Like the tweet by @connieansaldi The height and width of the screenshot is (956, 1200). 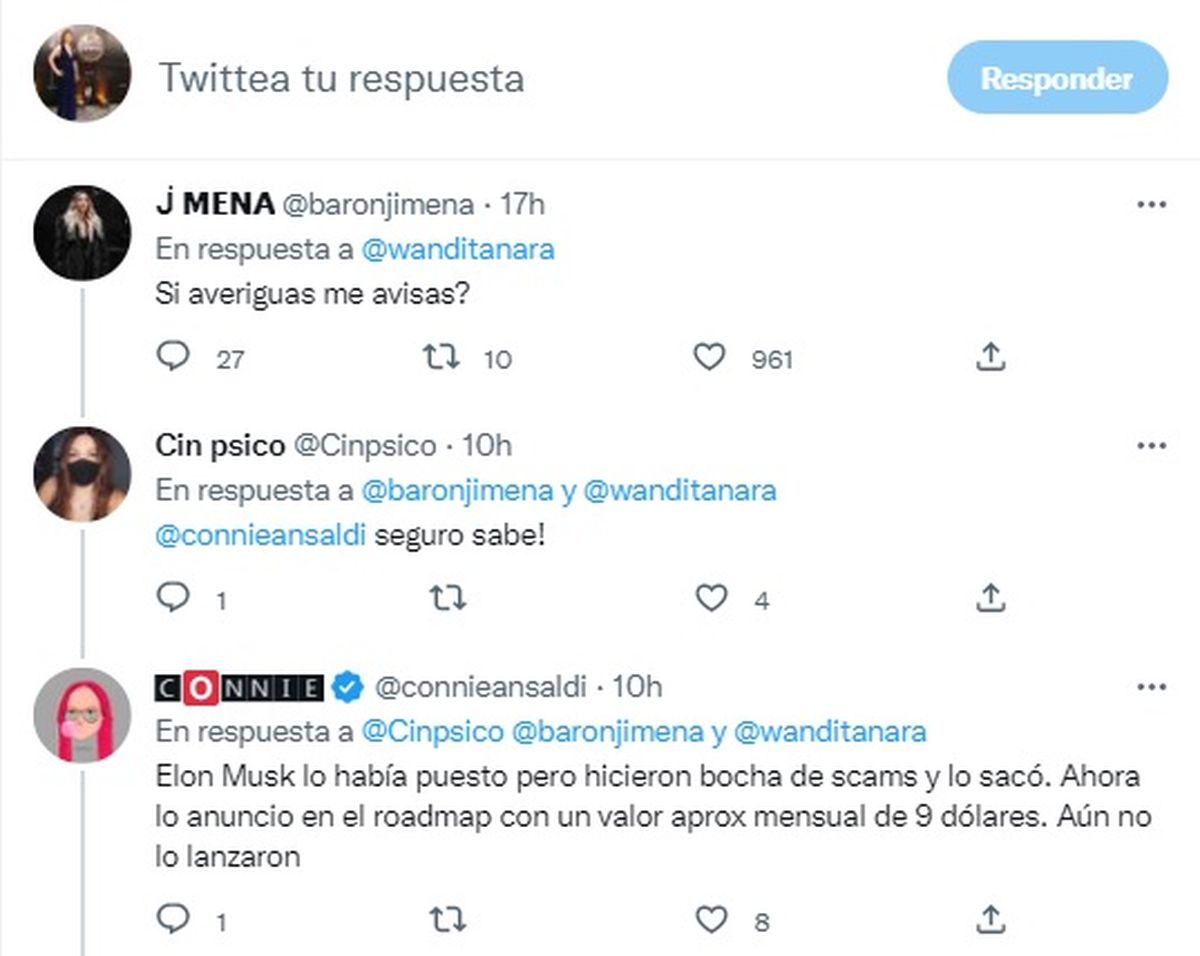[710, 918]
